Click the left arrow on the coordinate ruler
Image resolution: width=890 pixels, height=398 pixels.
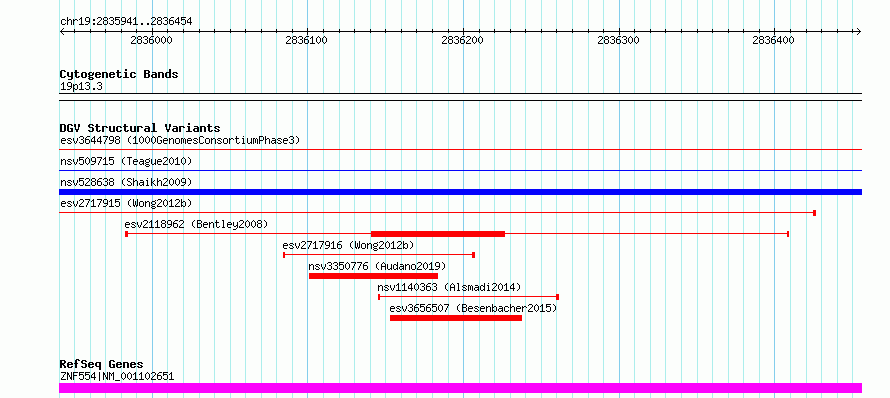coord(63,31)
